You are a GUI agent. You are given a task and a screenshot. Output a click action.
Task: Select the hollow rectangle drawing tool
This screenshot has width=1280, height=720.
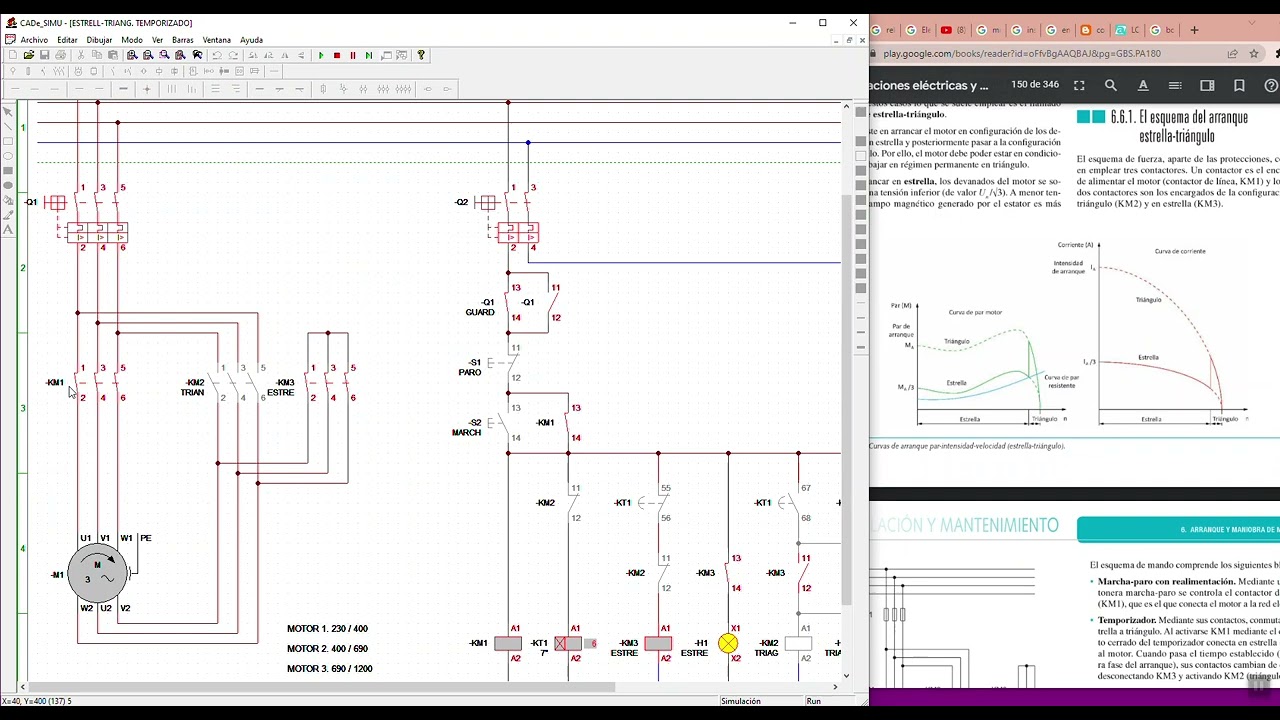pyautogui.click(x=9, y=141)
